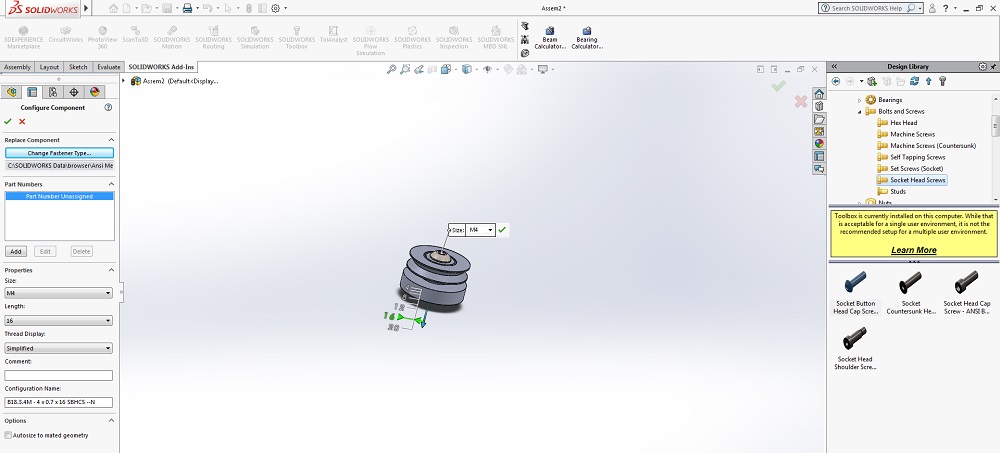Switch to the Evaluate tab
This screenshot has width=1000, height=453.
(109, 67)
